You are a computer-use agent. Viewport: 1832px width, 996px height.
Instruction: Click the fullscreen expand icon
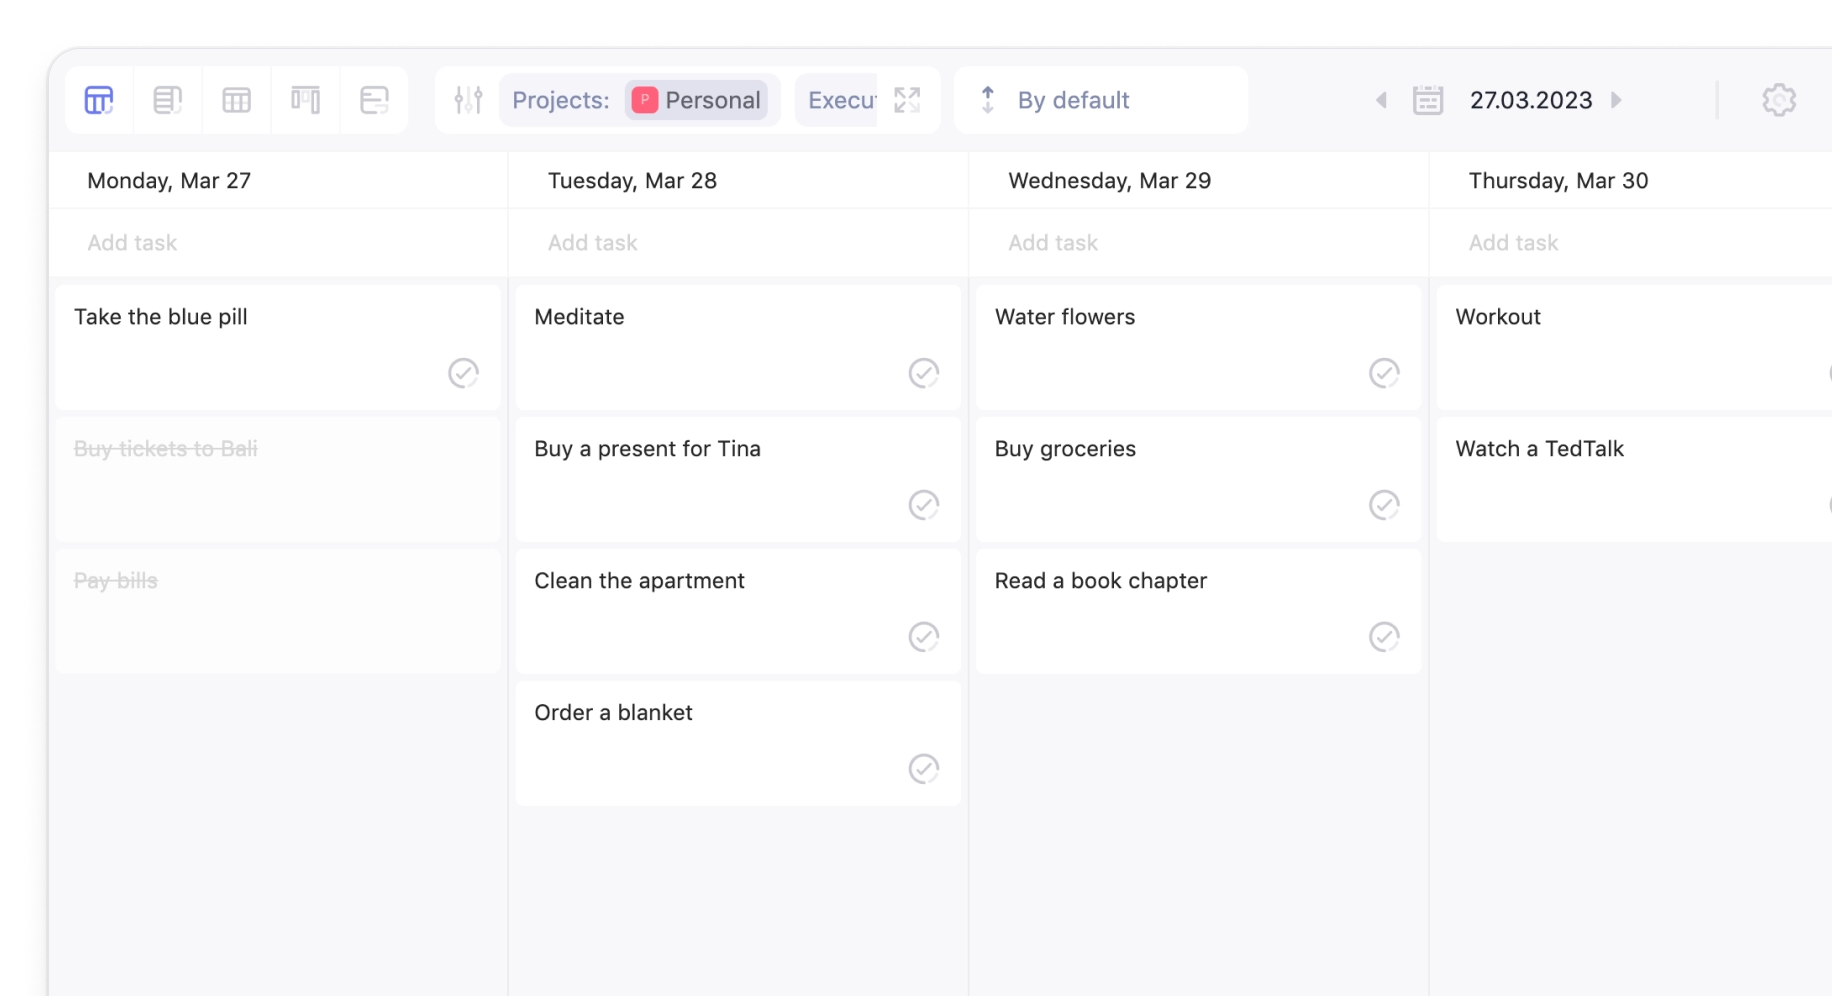908,100
